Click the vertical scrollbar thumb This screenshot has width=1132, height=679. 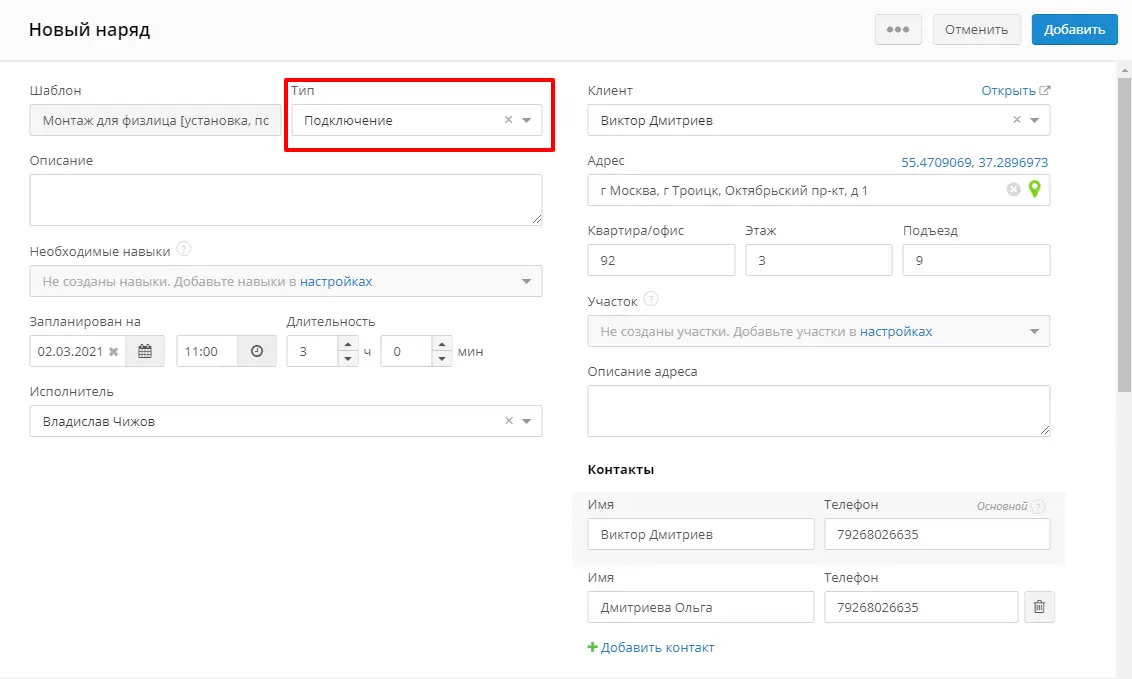[1124, 235]
